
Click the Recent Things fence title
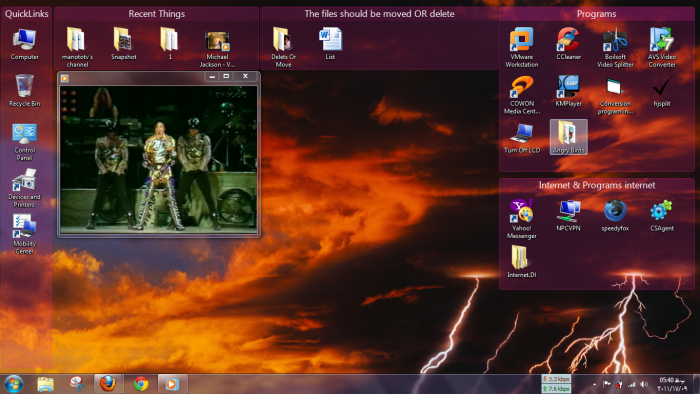pos(157,14)
